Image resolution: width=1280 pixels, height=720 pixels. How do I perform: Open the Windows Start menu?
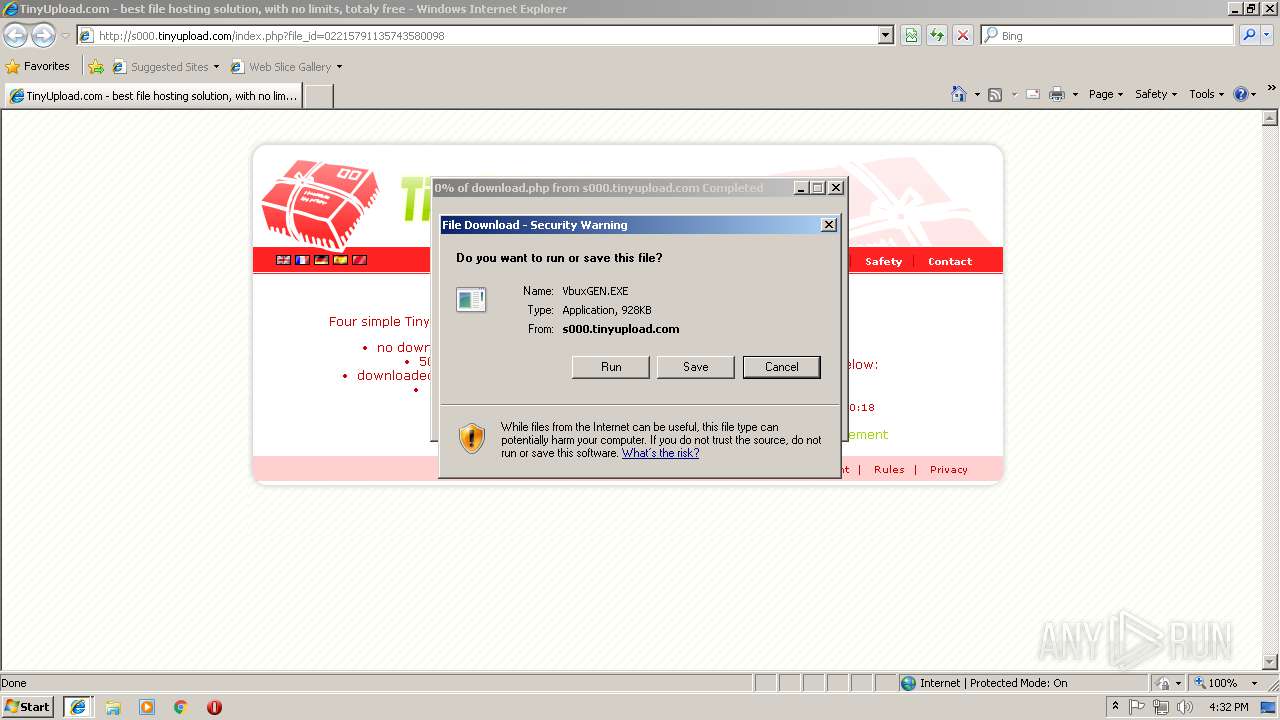pos(28,707)
